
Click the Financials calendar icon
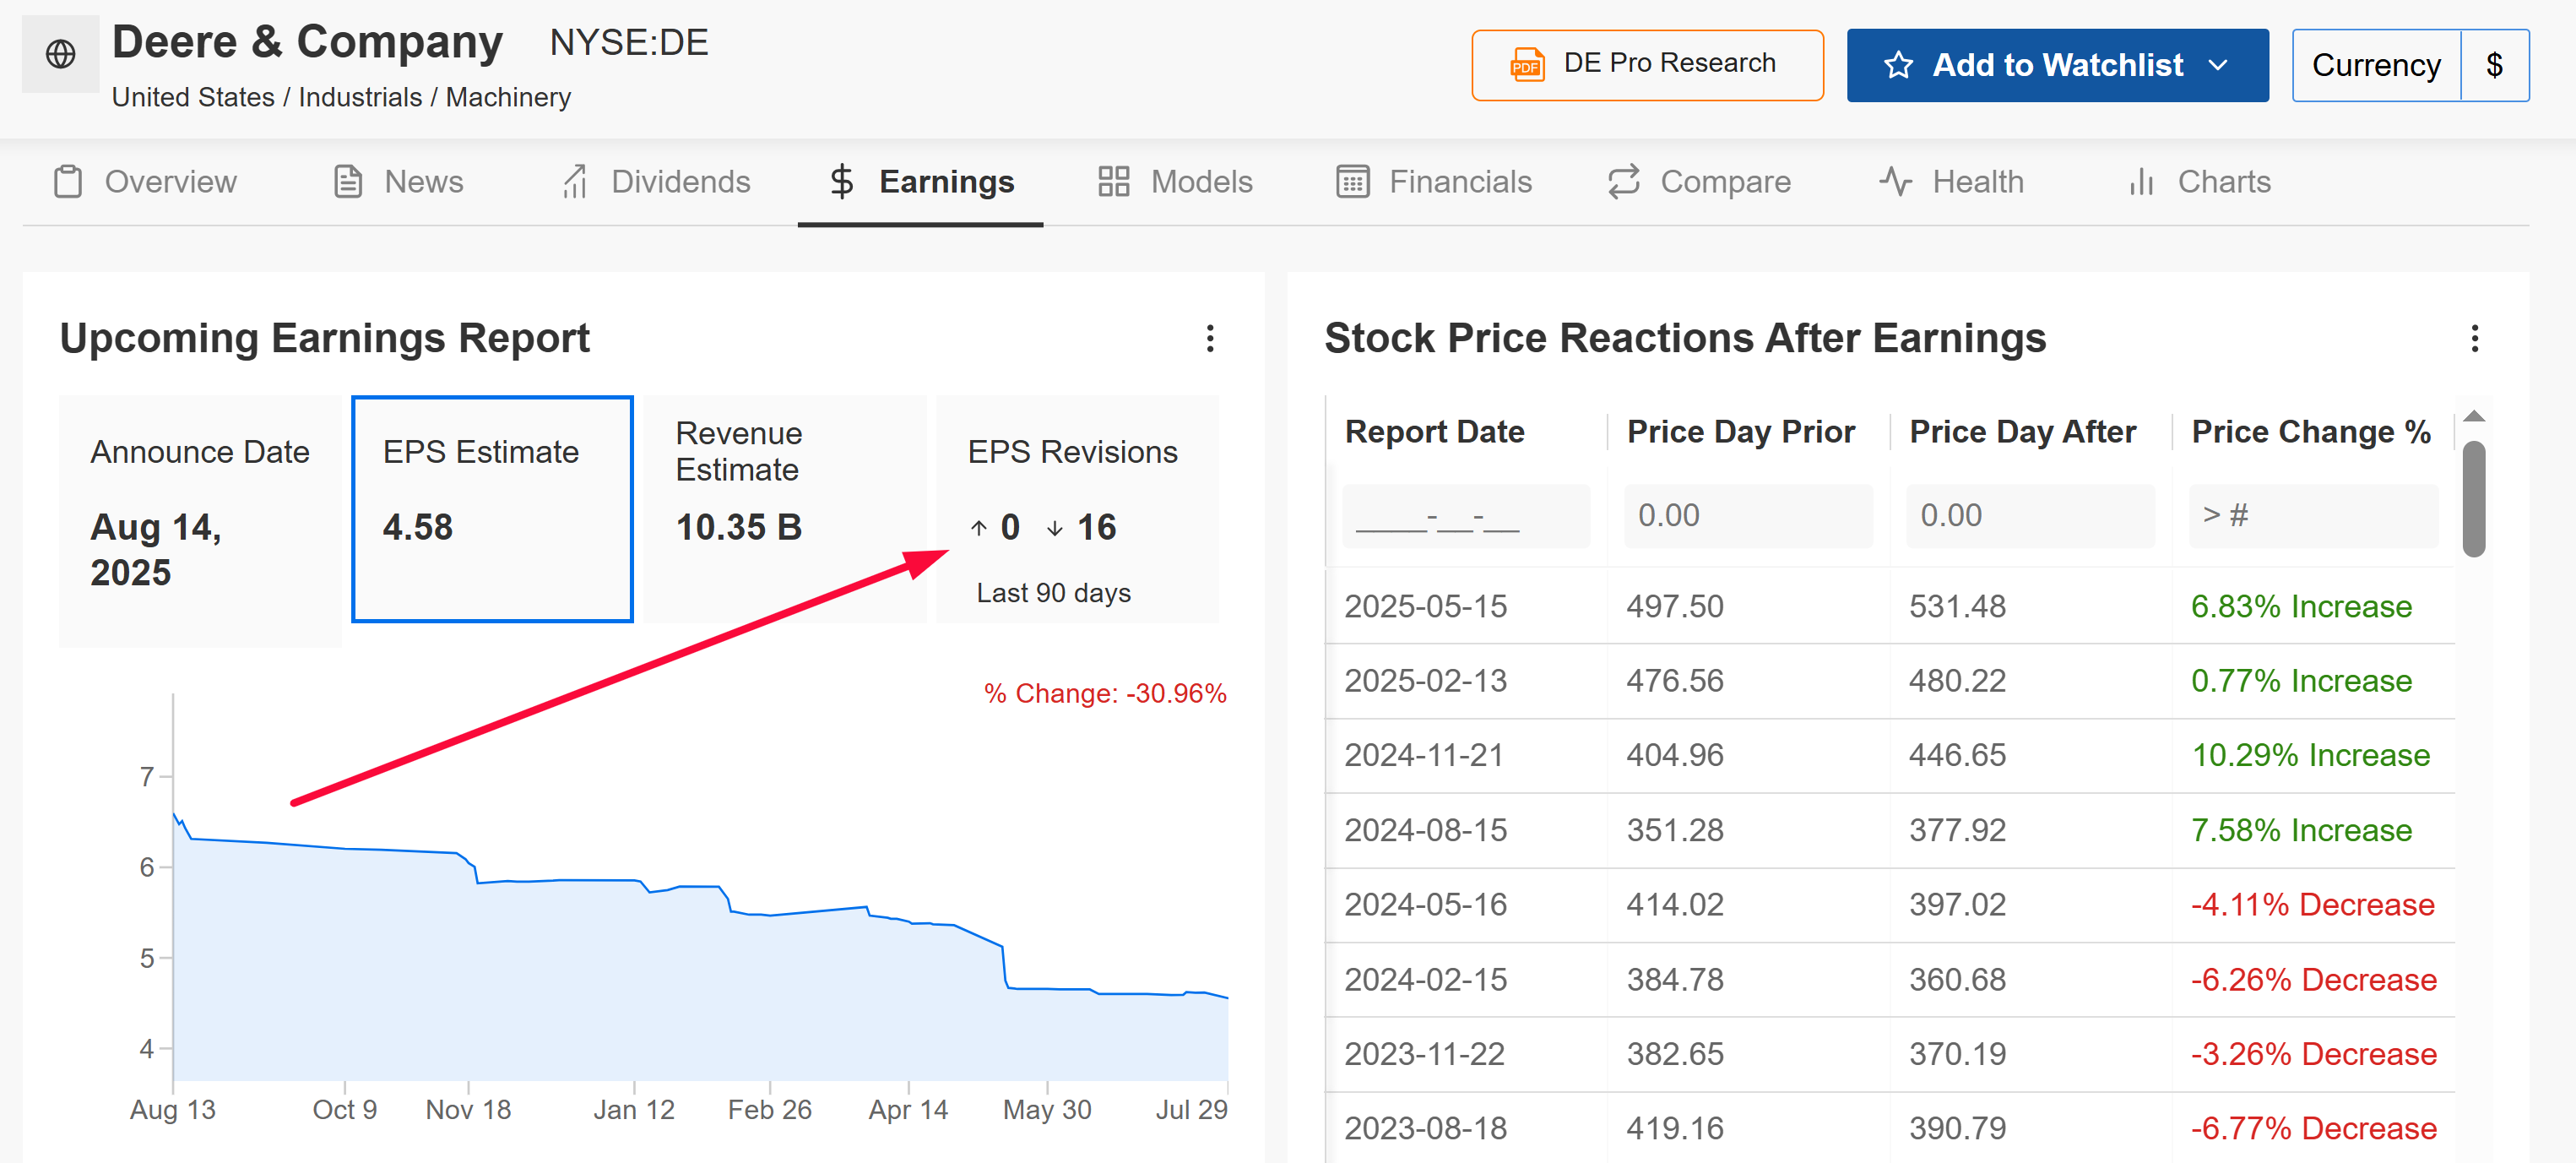pyautogui.click(x=1353, y=182)
